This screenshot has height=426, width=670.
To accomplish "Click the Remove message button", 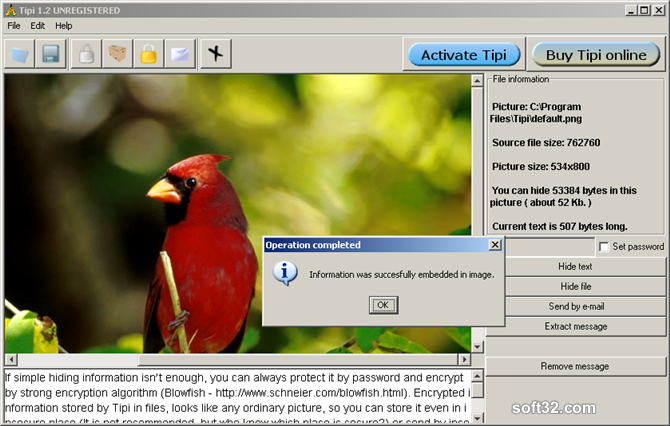I will click(x=575, y=366).
